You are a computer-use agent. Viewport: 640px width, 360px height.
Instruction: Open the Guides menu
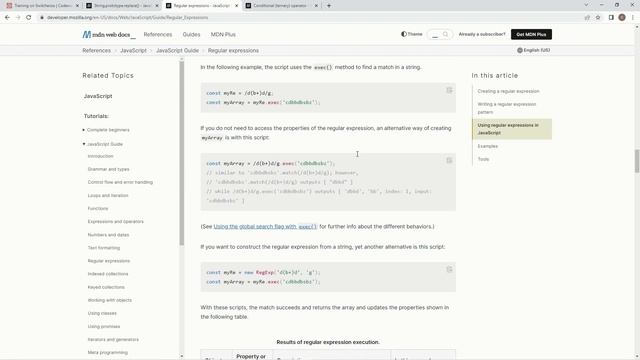tap(191, 35)
